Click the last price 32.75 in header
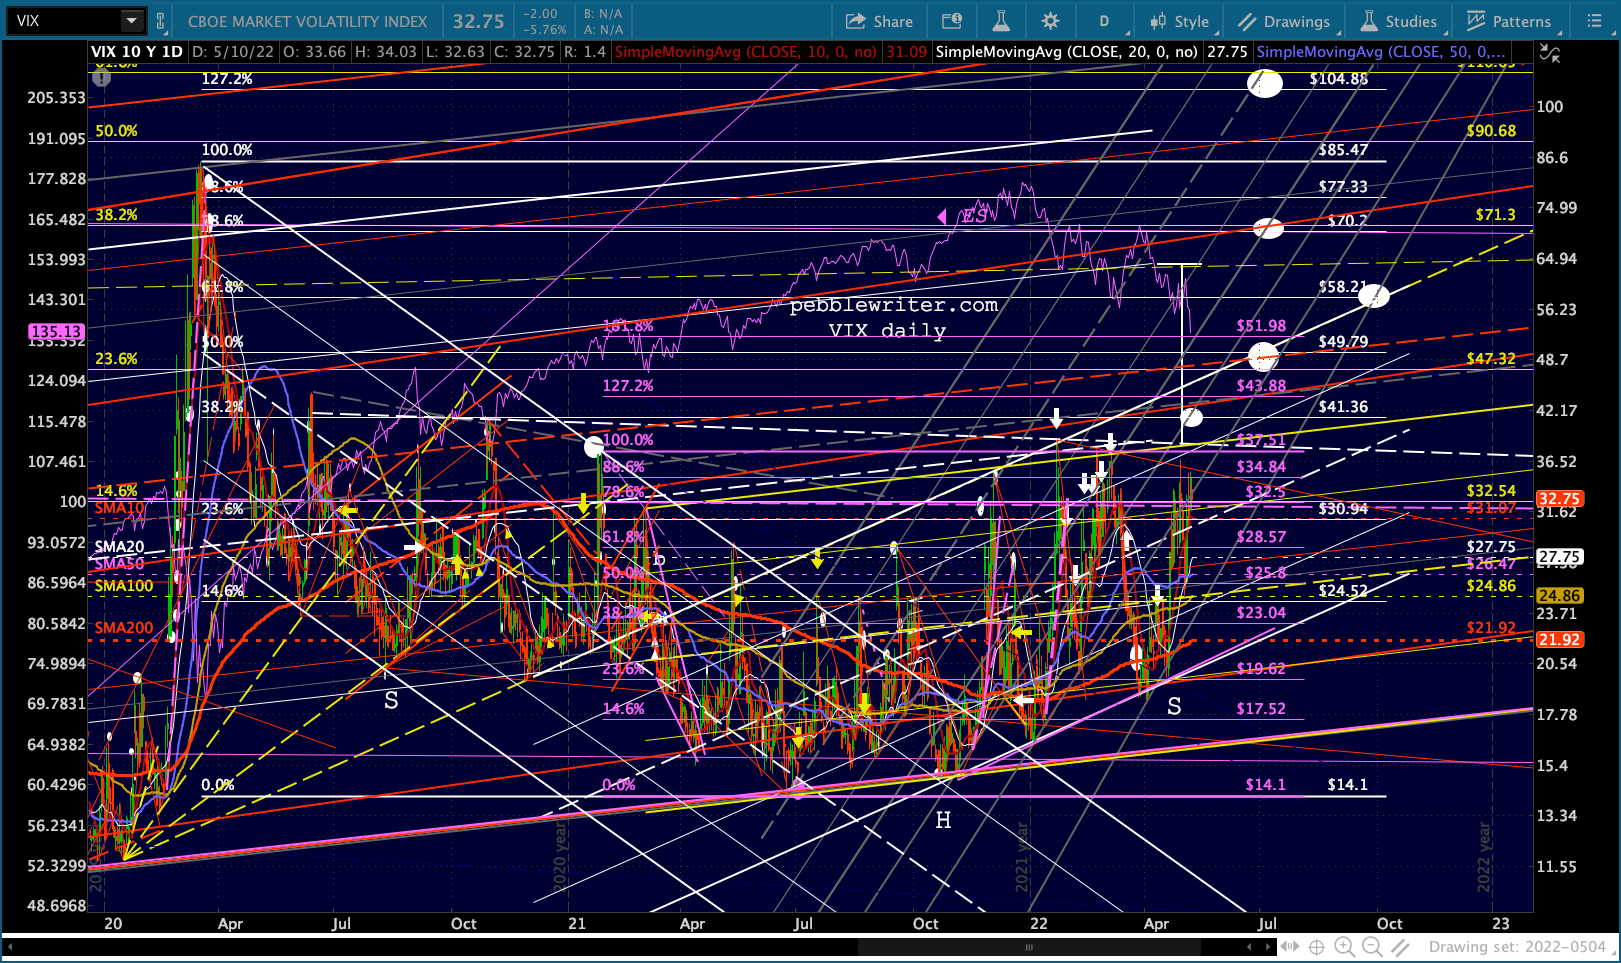The width and height of the screenshot is (1621, 963). point(478,21)
